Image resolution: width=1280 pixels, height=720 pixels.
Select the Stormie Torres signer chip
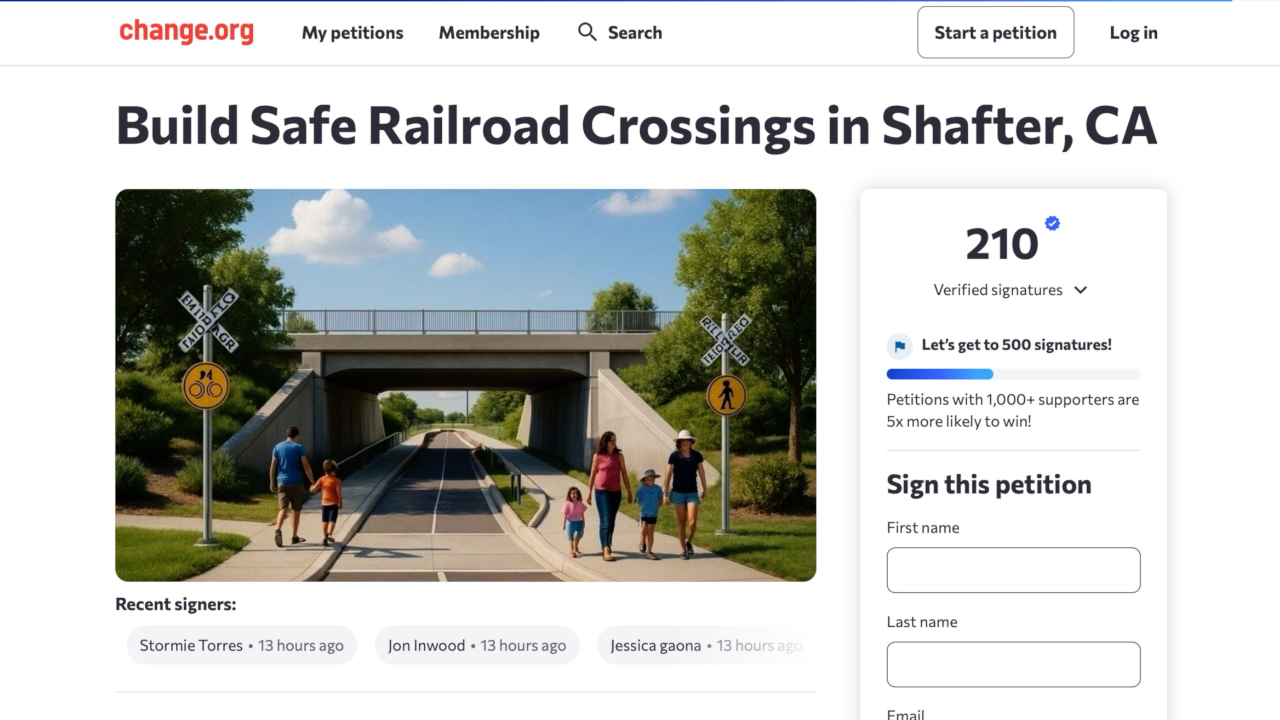pos(241,646)
